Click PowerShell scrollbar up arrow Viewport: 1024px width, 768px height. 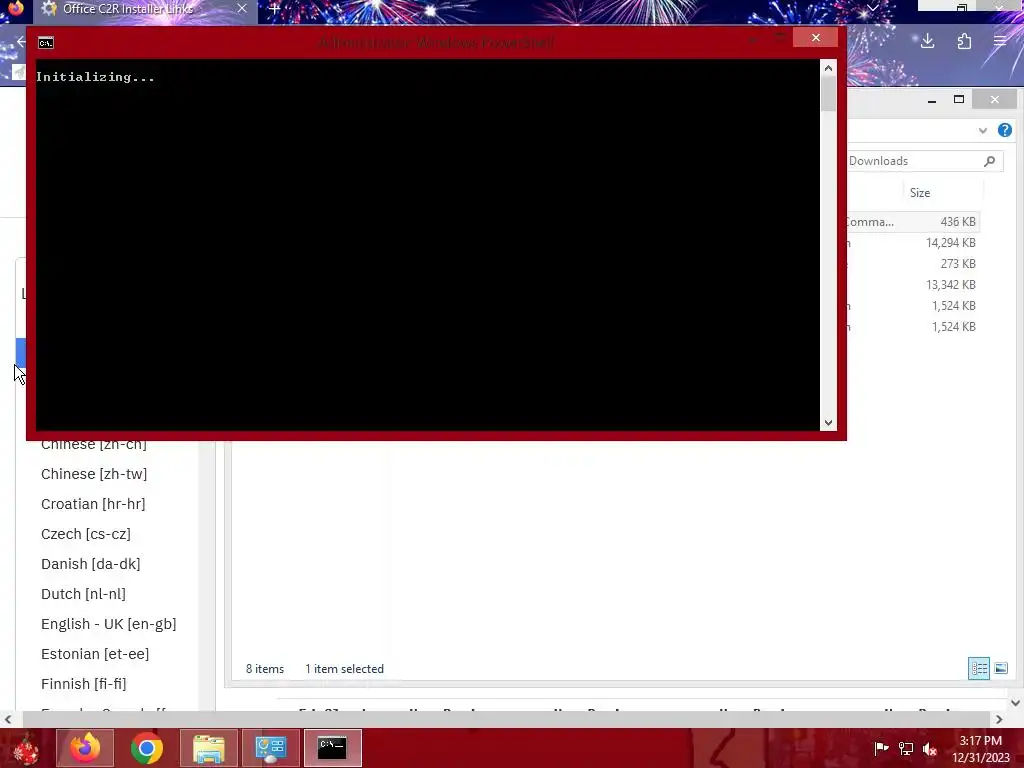click(x=828, y=68)
